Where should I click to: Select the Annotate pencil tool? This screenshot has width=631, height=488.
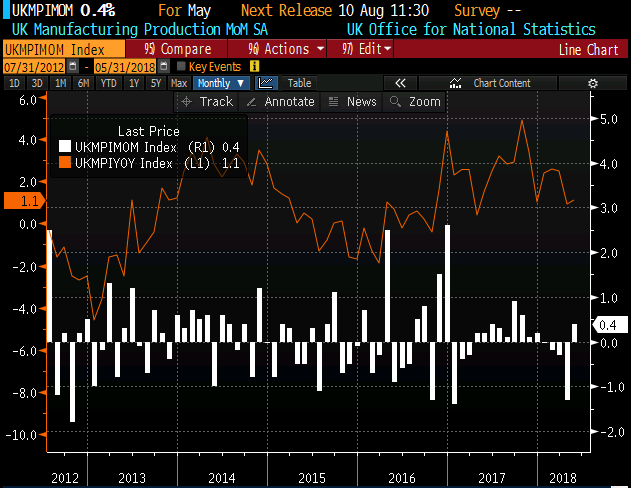pyautogui.click(x=280, y=102)
